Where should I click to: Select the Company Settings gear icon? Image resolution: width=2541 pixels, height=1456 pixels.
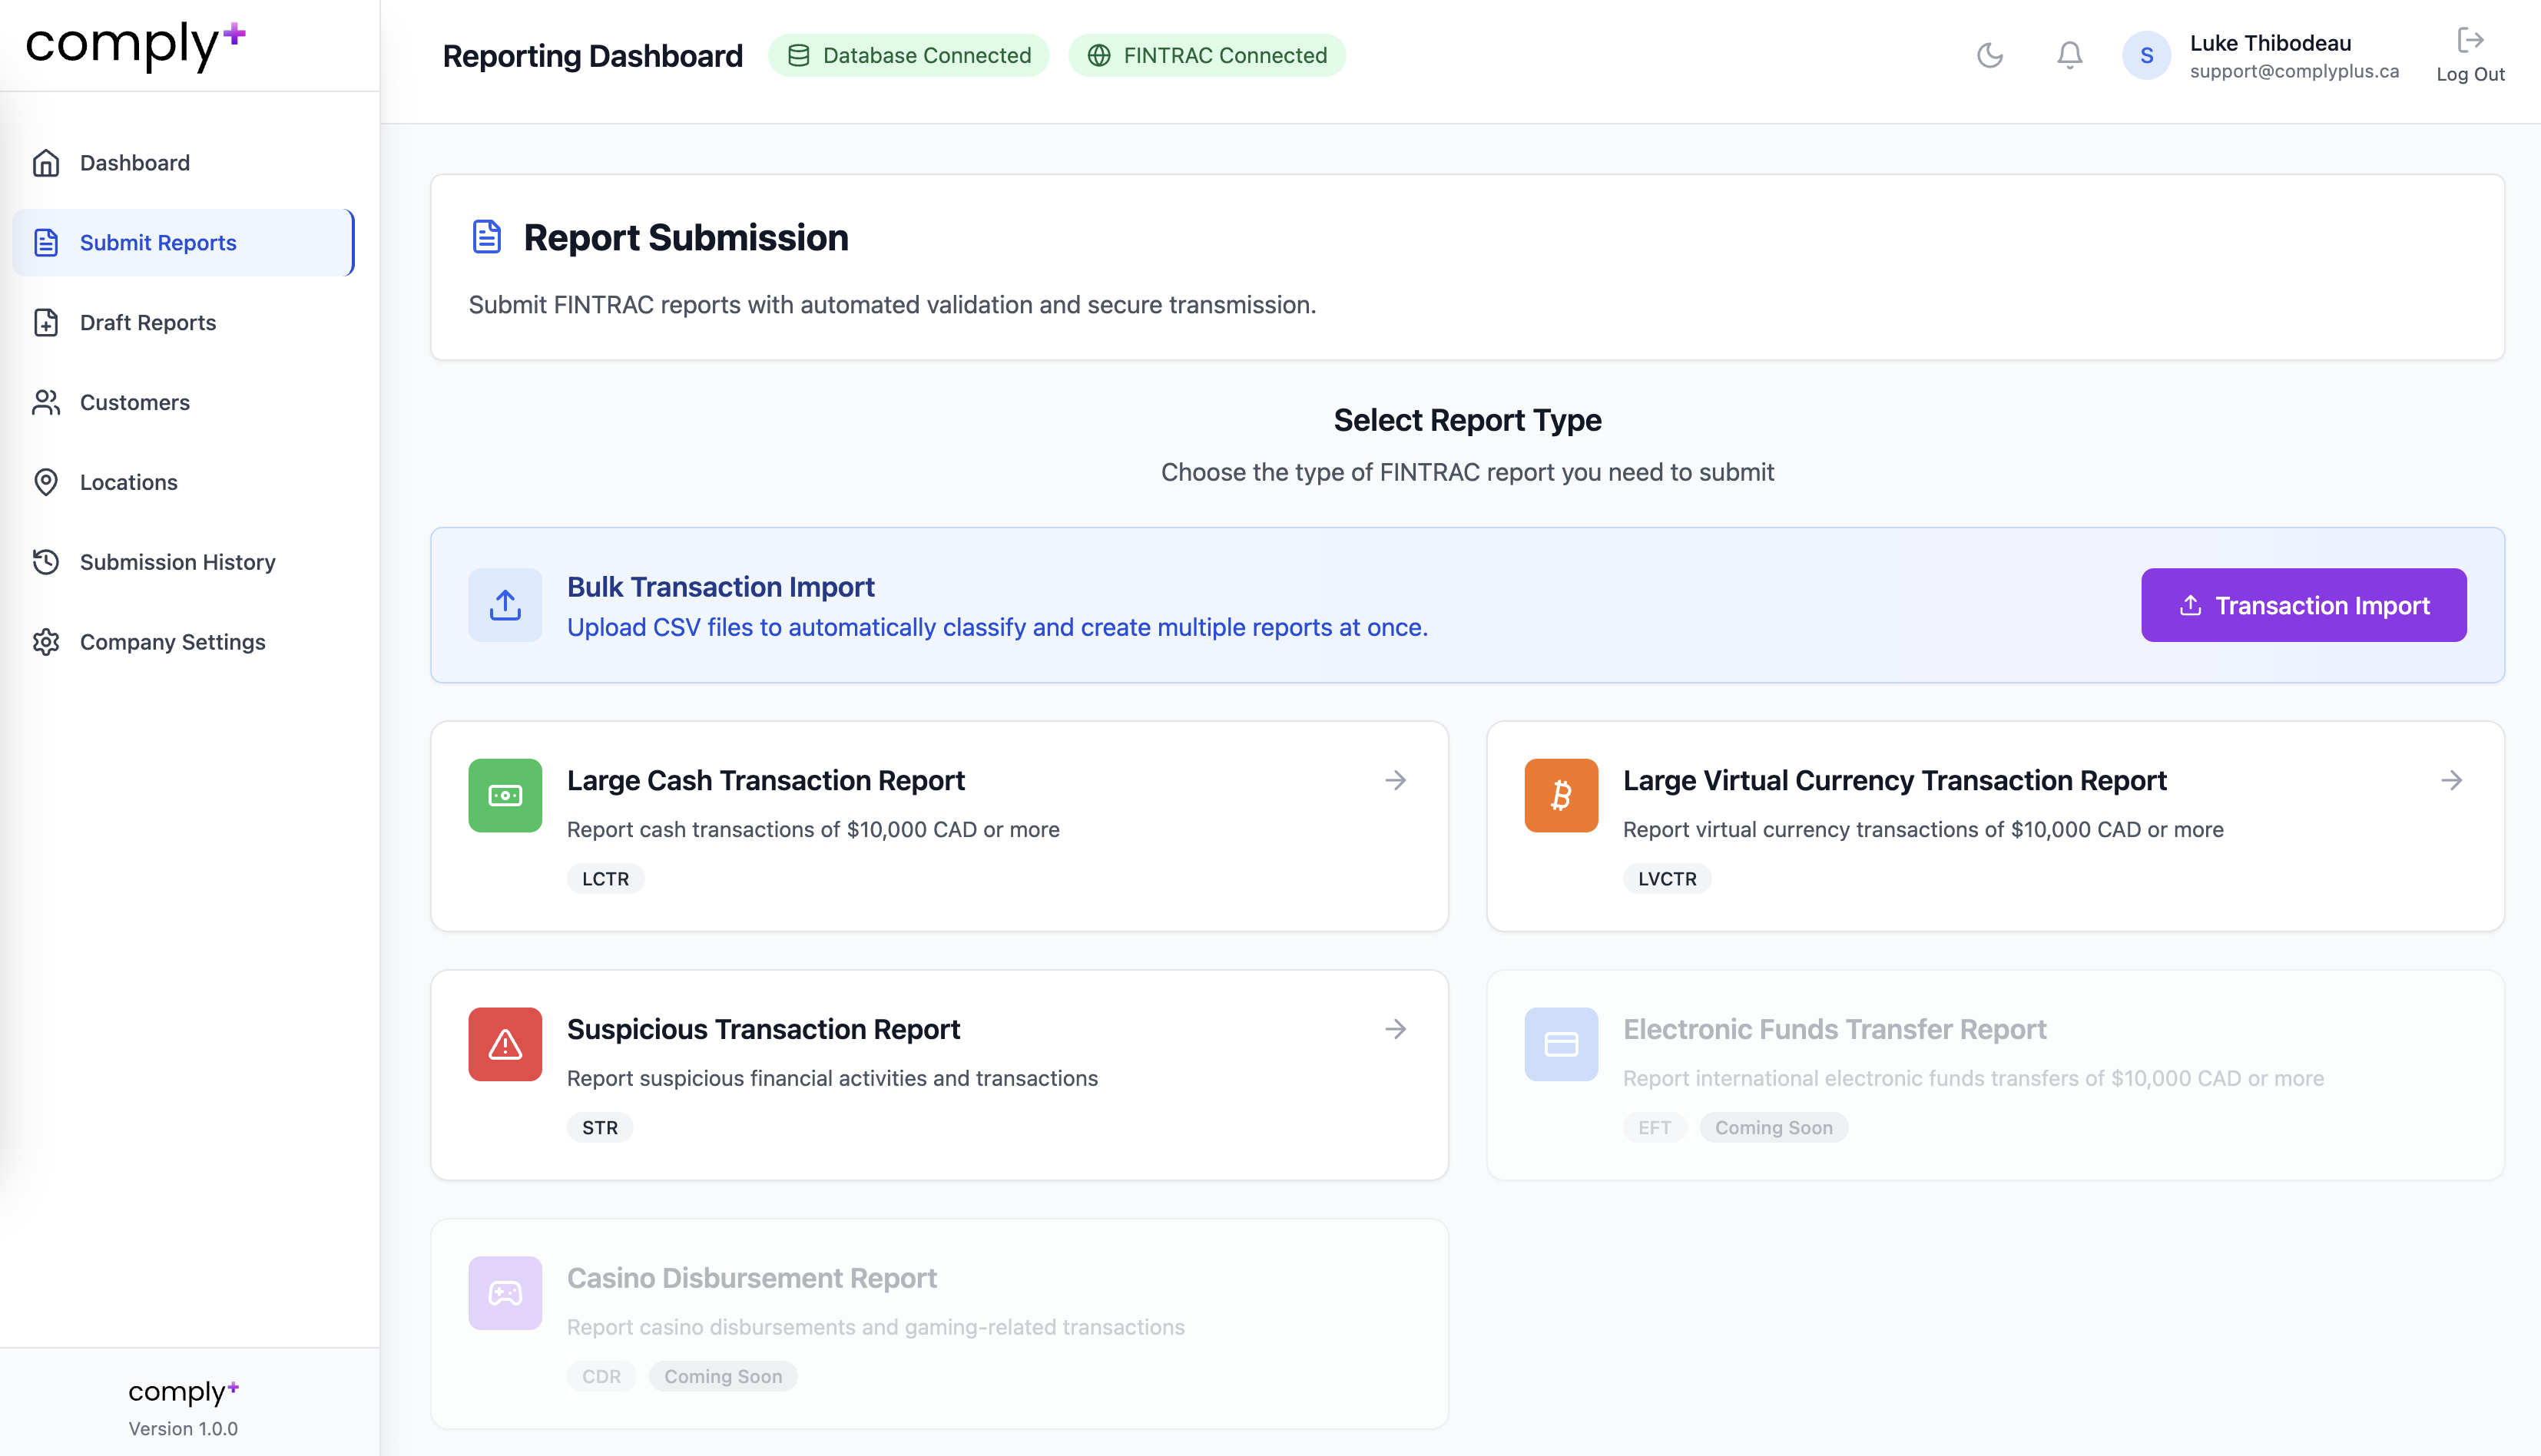pyautogui.click(x=47, y=642)
